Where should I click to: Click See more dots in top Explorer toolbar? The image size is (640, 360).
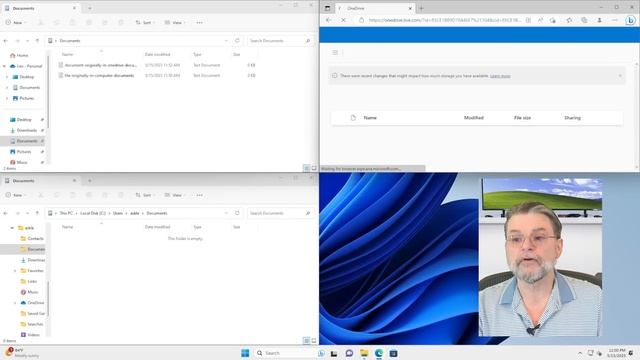click(199, 22)
